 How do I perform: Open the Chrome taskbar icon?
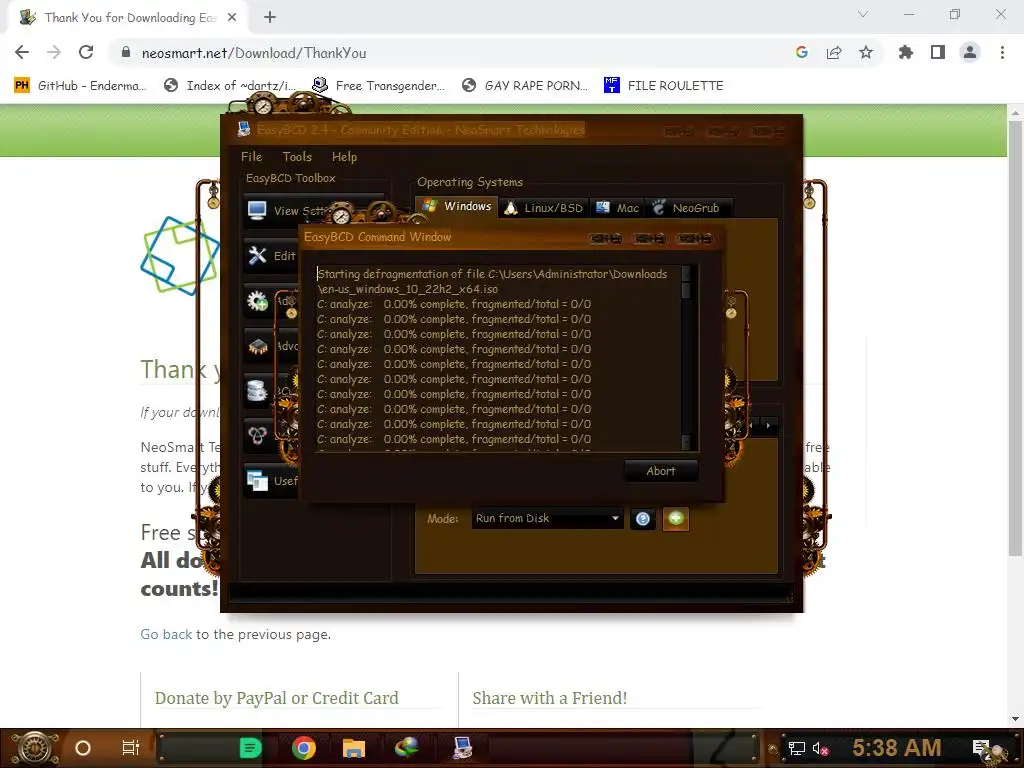point(304,748)
